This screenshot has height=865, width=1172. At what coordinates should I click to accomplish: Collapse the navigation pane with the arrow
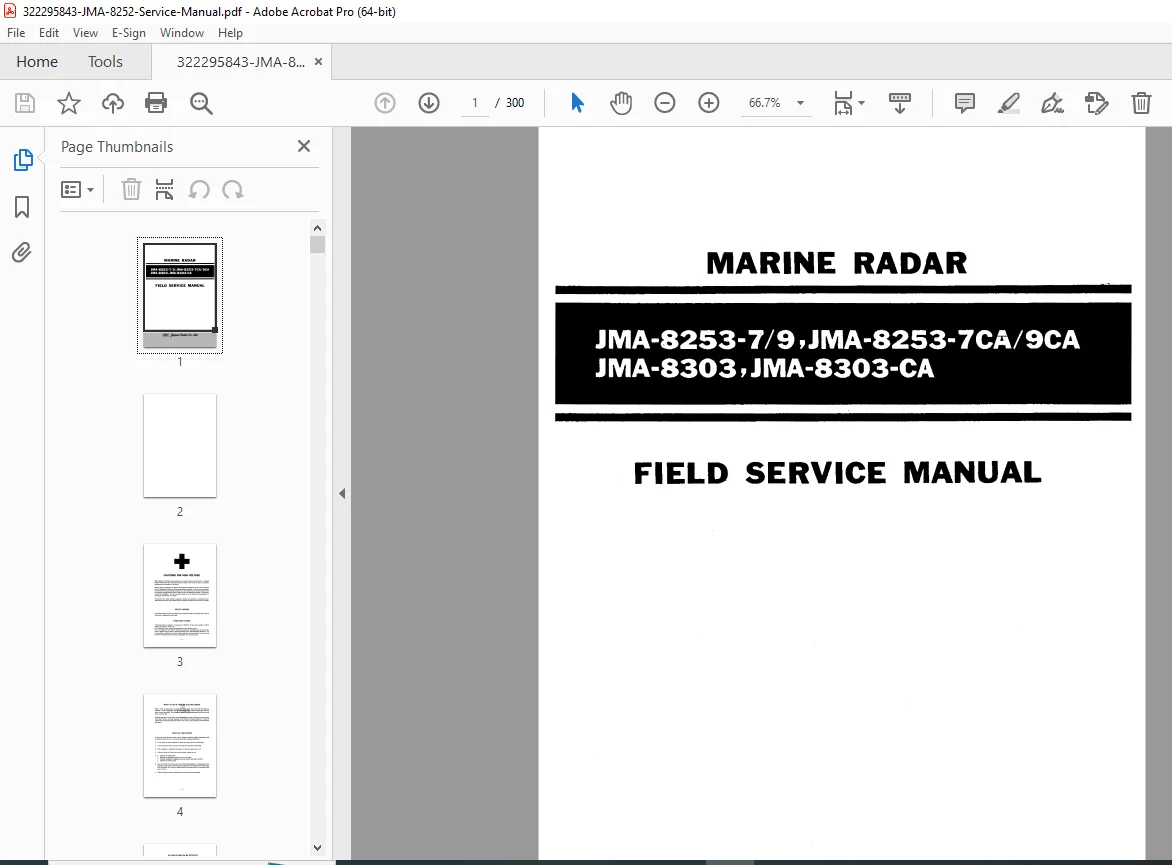click(342, 493)
